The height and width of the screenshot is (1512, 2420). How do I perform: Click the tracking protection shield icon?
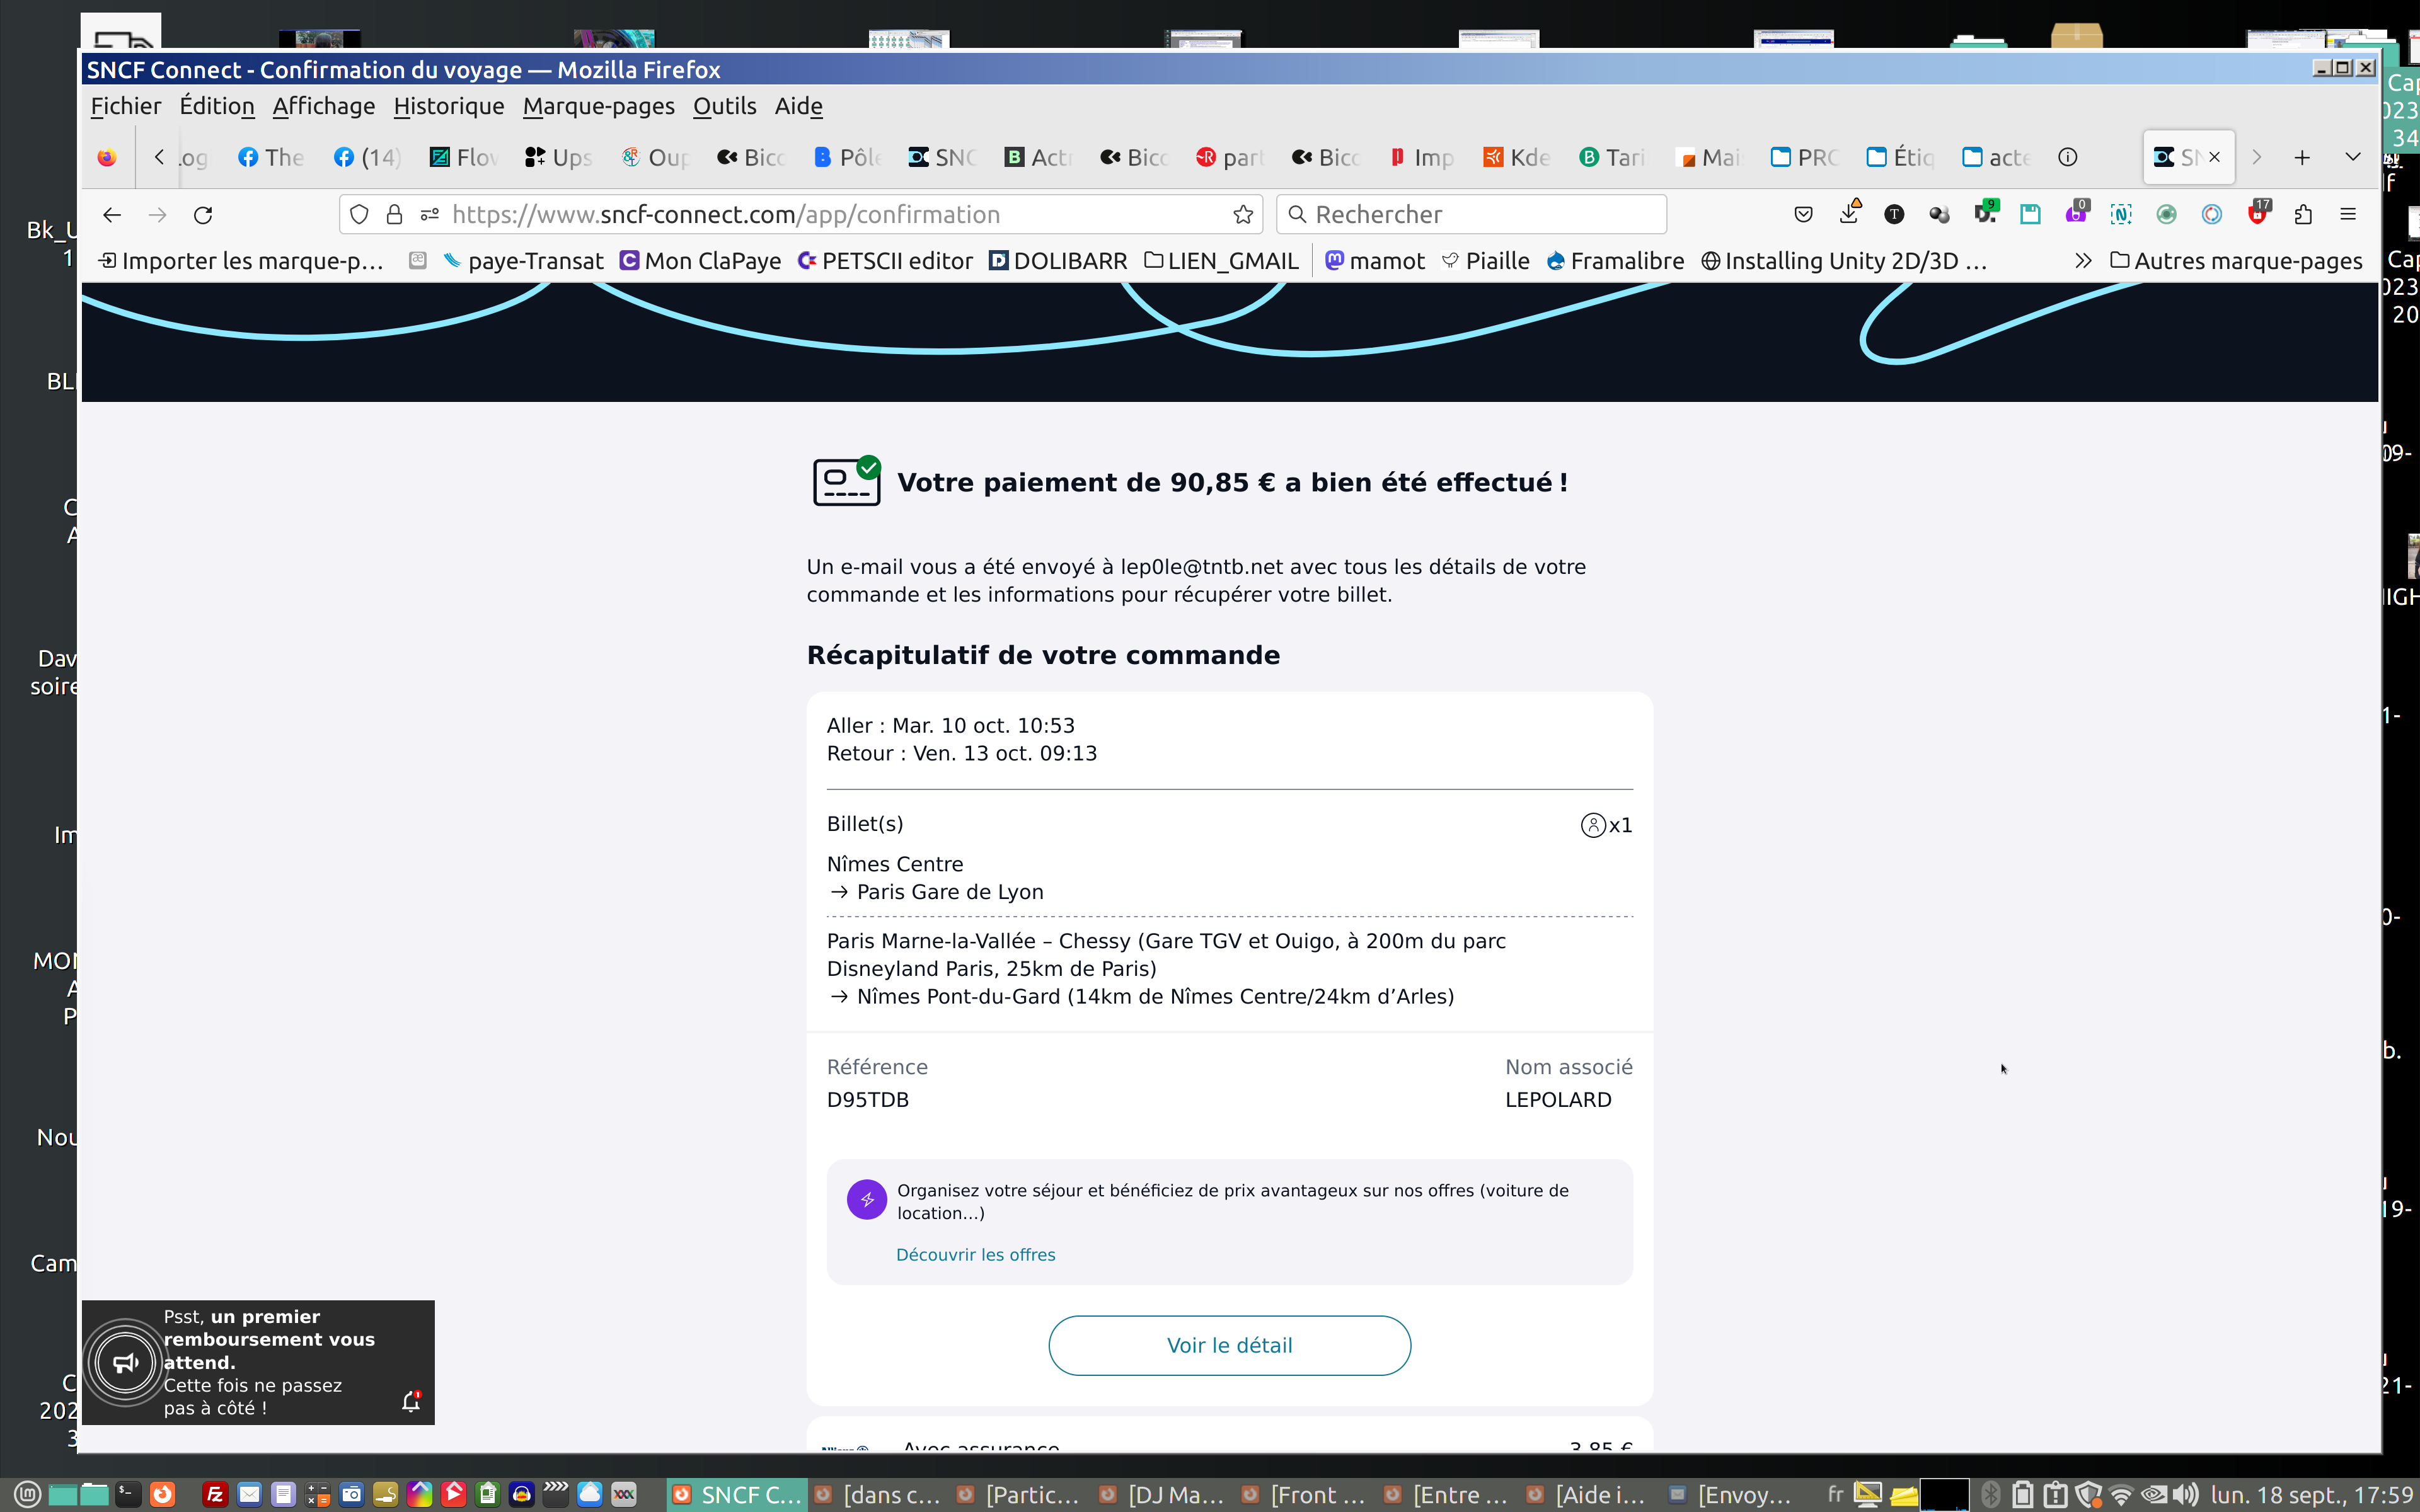360,214
